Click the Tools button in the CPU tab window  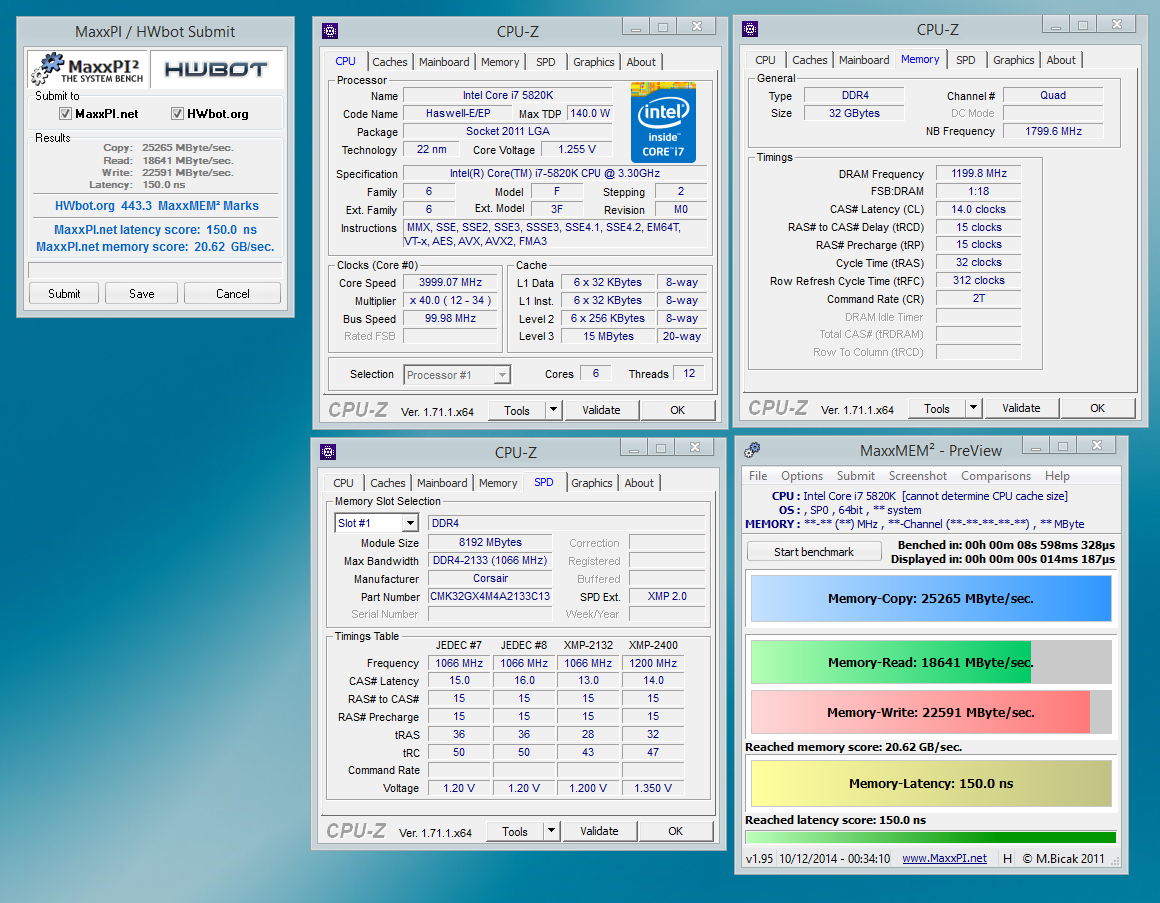(x=517, y=410)
